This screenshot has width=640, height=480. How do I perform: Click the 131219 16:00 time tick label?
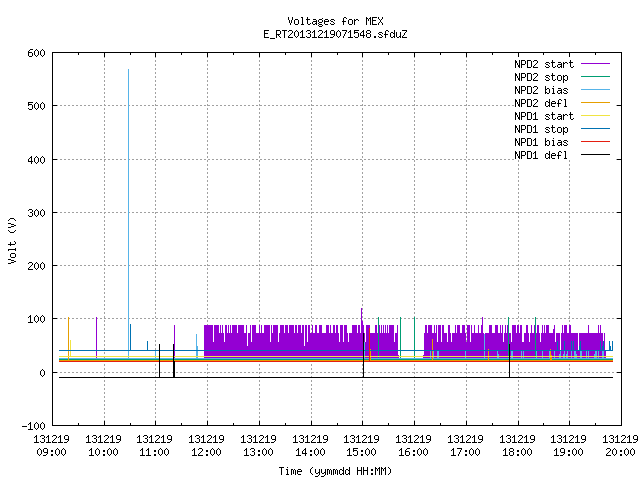click(413, 445)
